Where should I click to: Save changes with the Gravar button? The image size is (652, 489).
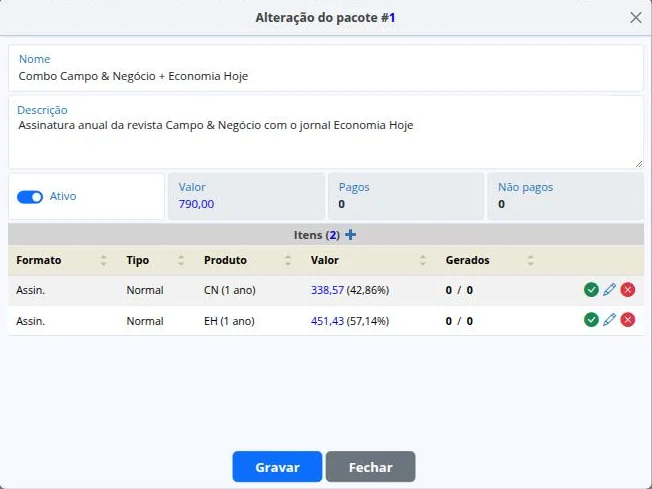pos(277,467)
